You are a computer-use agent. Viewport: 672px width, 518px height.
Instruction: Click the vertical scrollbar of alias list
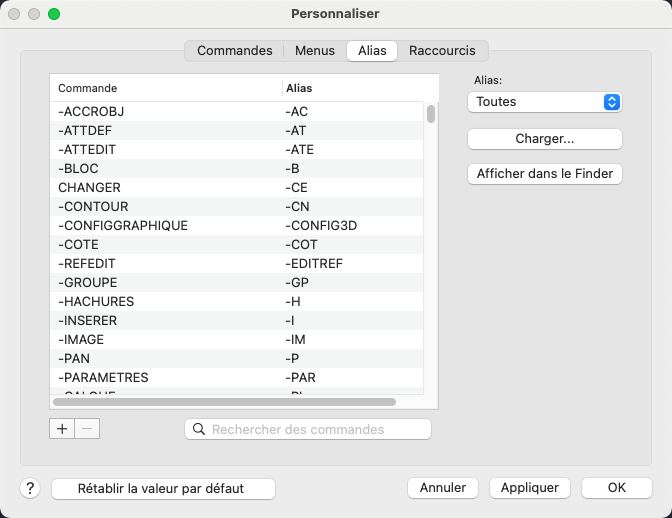pos(431,114)
